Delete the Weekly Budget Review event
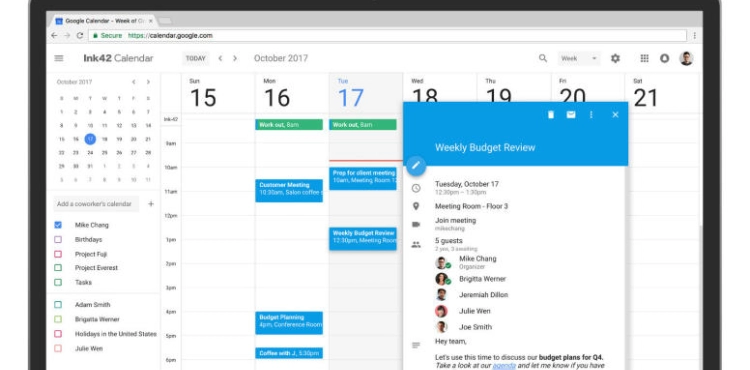The width and height of the screenshot is (750, 370). click(551, 115)
